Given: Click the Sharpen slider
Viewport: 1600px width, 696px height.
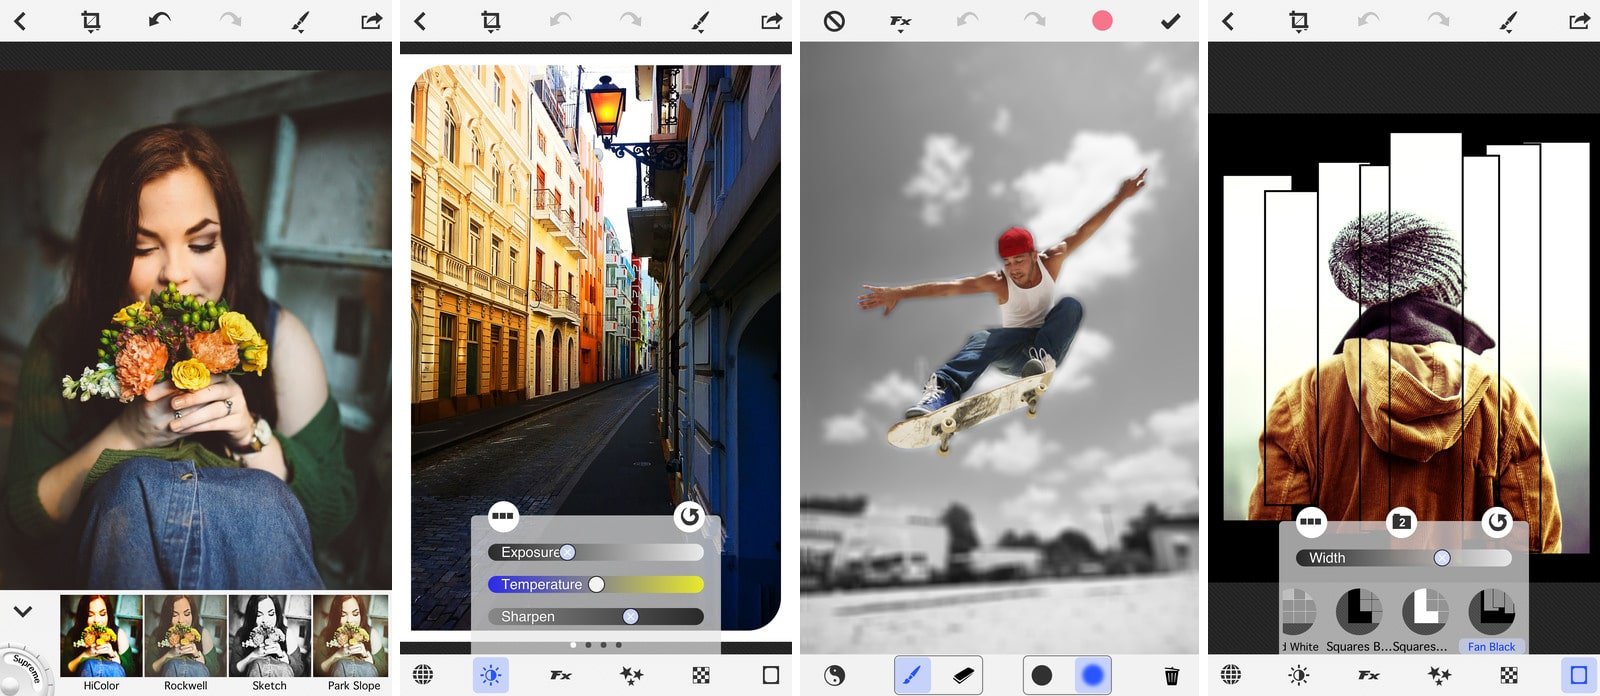Looking at the screenshot, I should [596, 616].
